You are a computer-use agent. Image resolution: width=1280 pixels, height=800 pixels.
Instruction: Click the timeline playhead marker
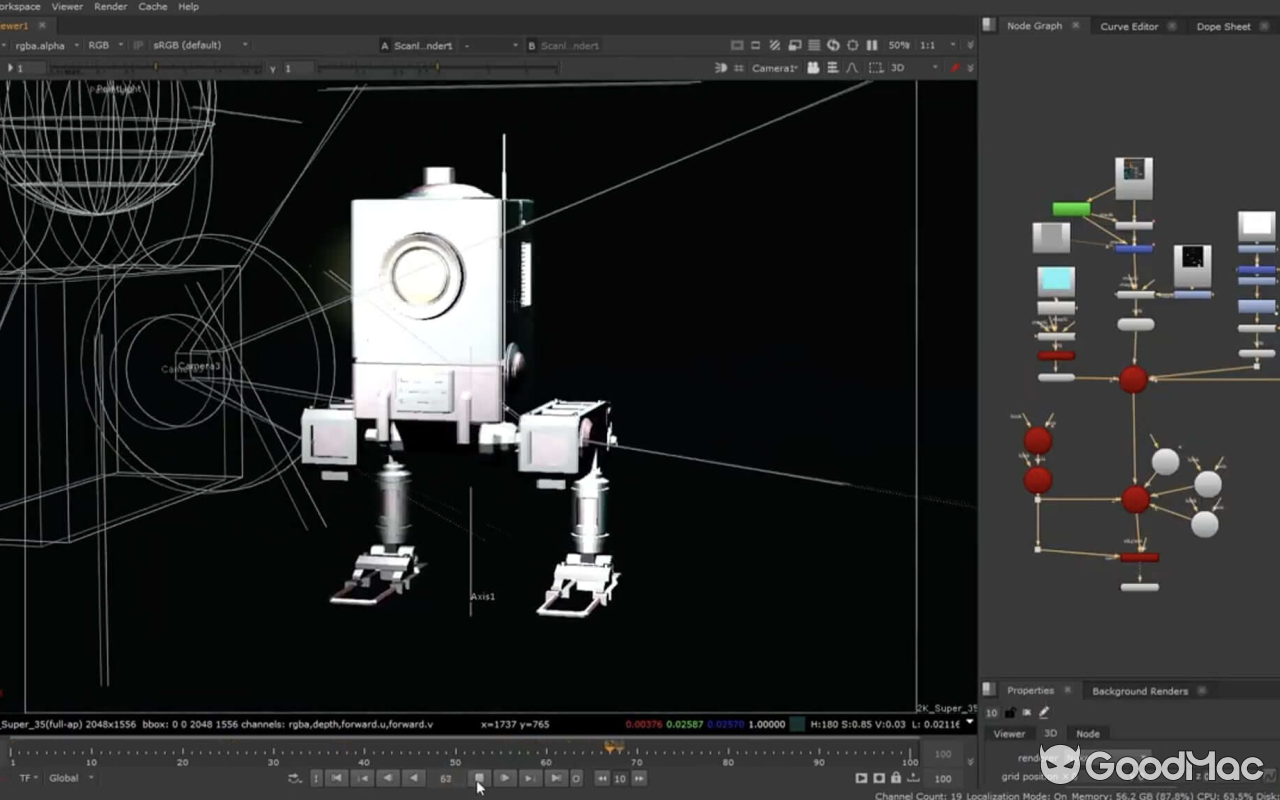click(x=614, y=746)
